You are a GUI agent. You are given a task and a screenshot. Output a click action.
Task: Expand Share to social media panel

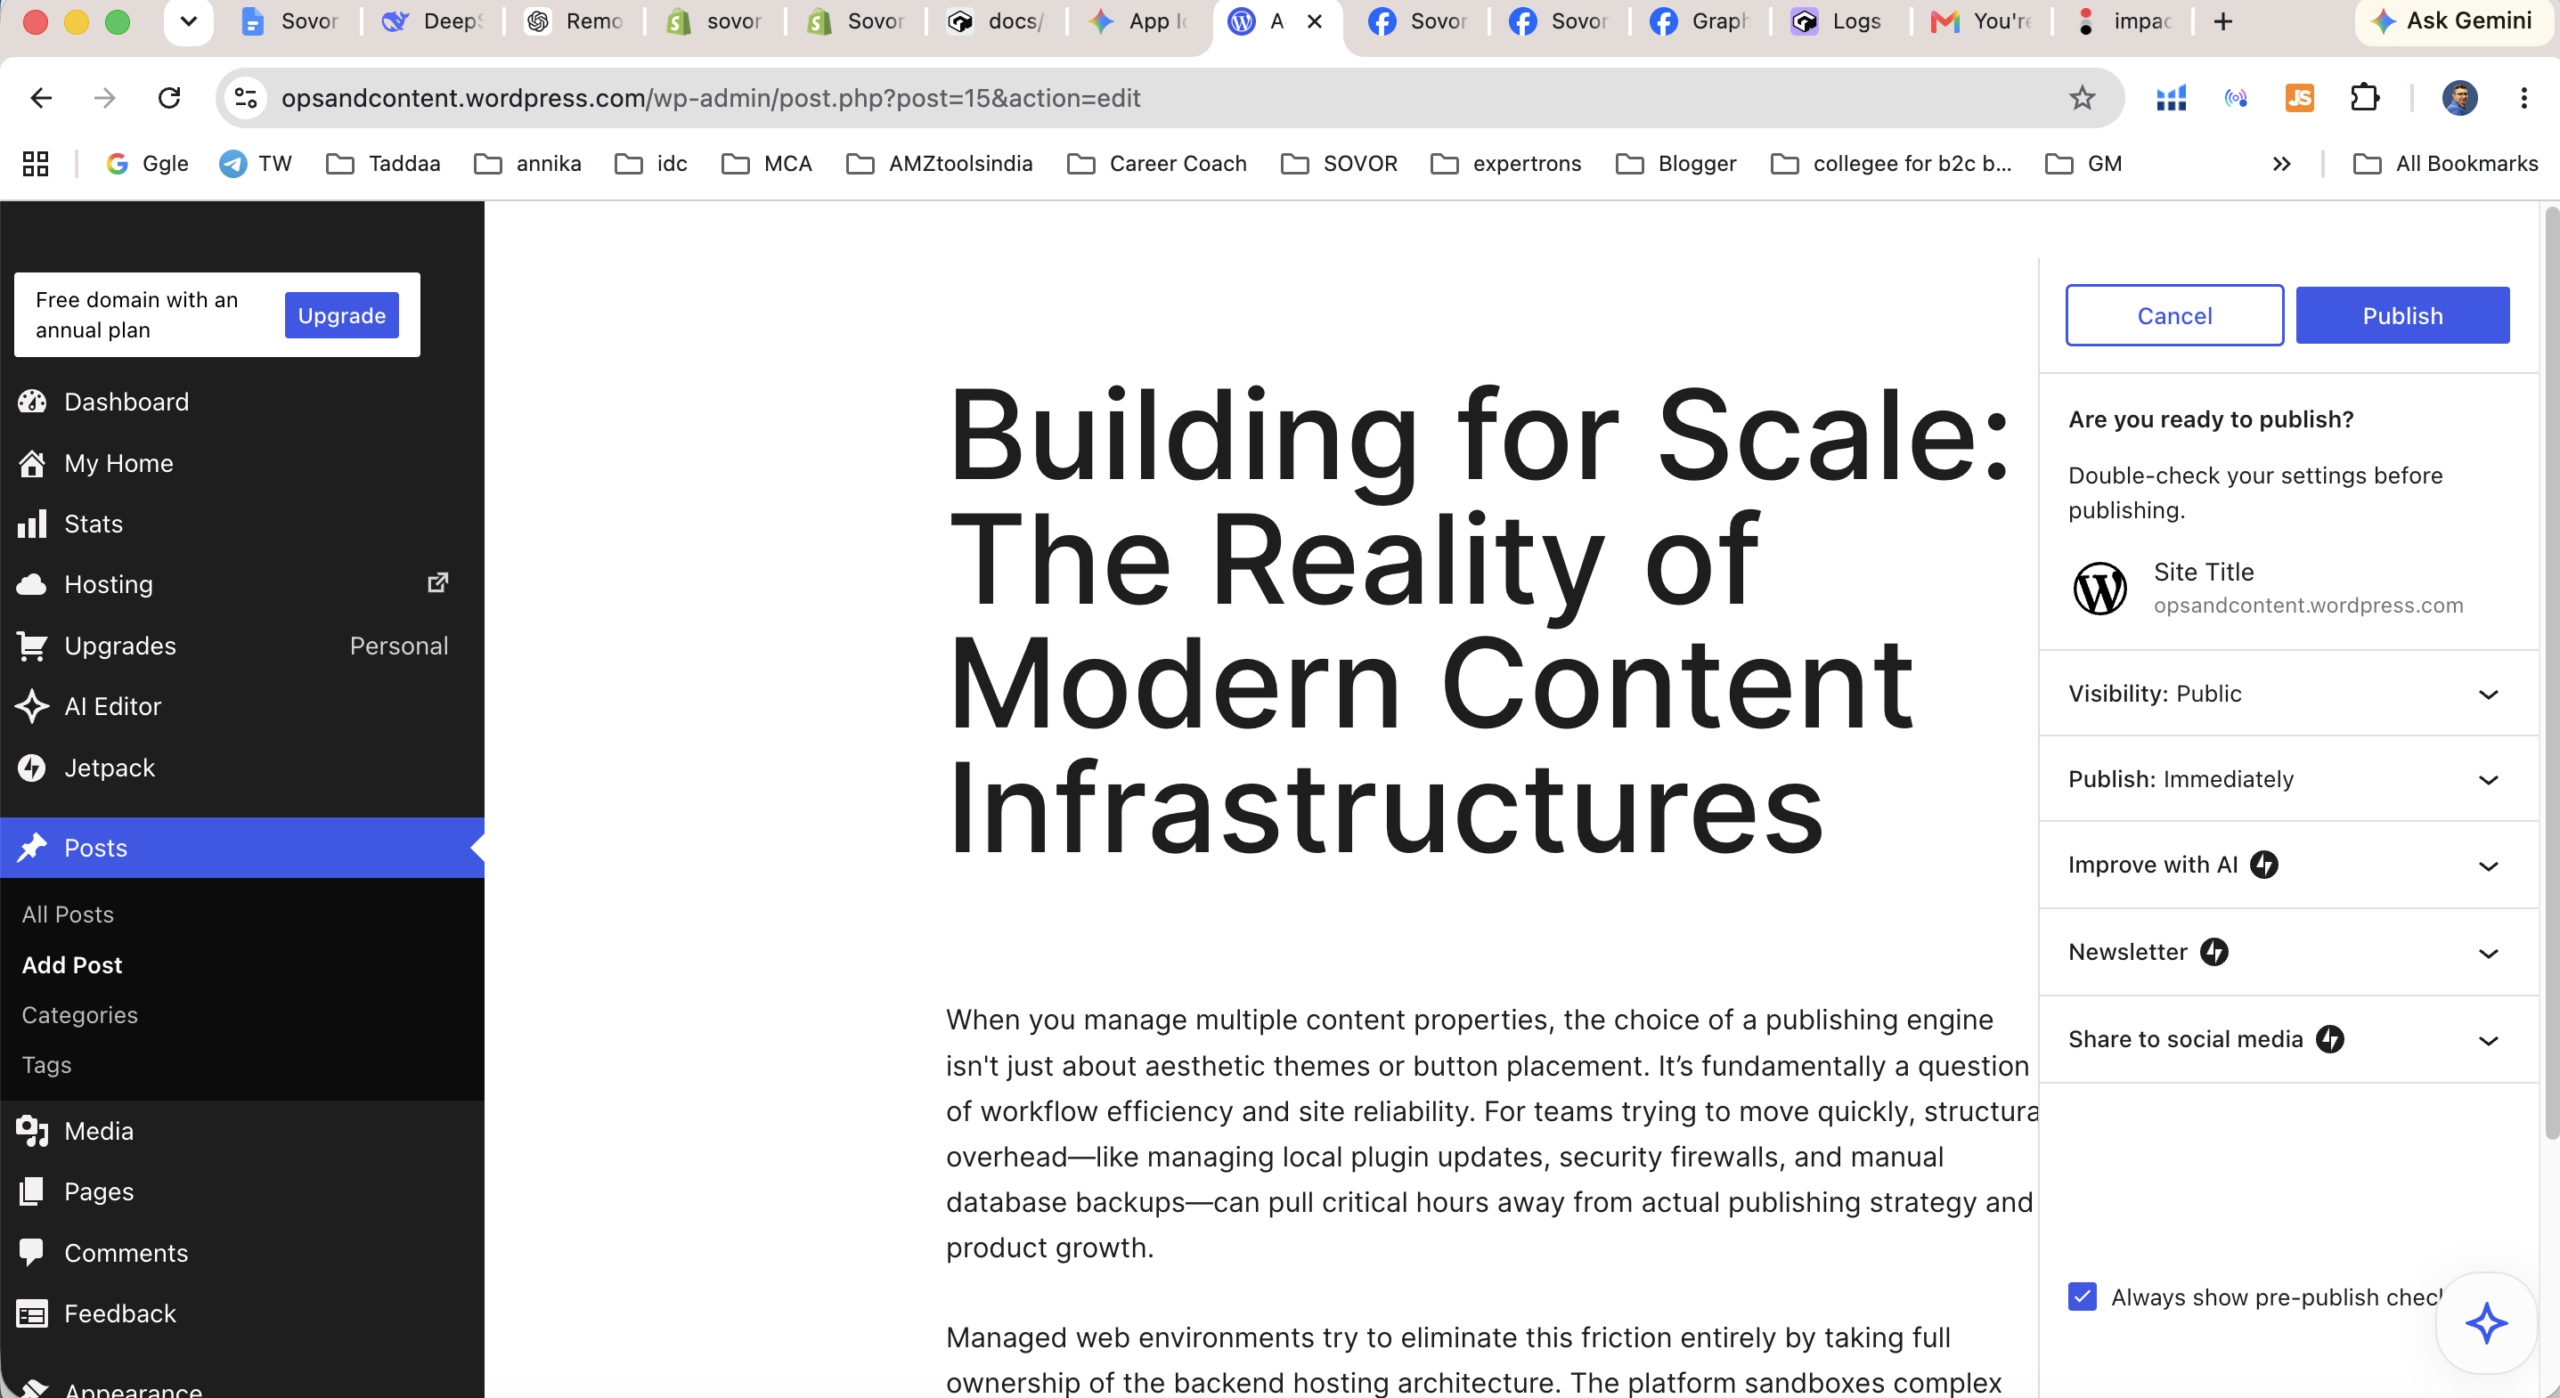2288,1039
